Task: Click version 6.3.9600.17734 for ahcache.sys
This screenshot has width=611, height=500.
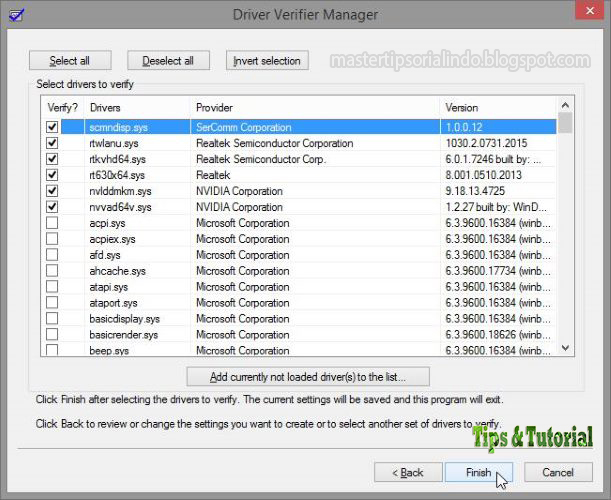Action: click(x=498, y=271)
